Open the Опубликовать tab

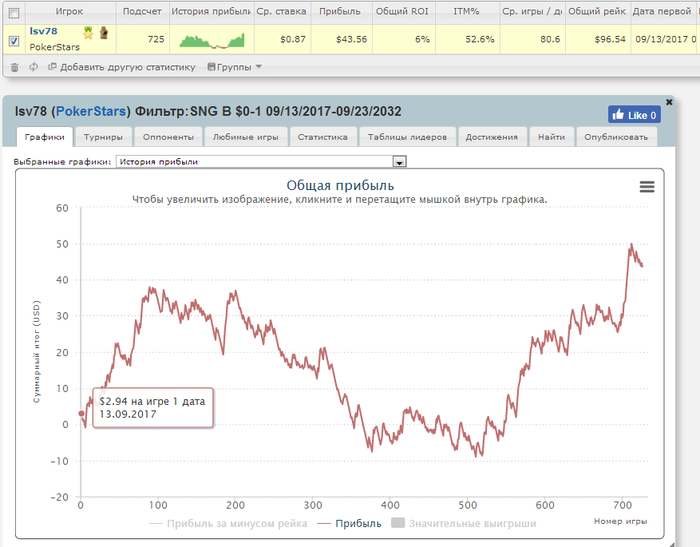click(616, 137)
